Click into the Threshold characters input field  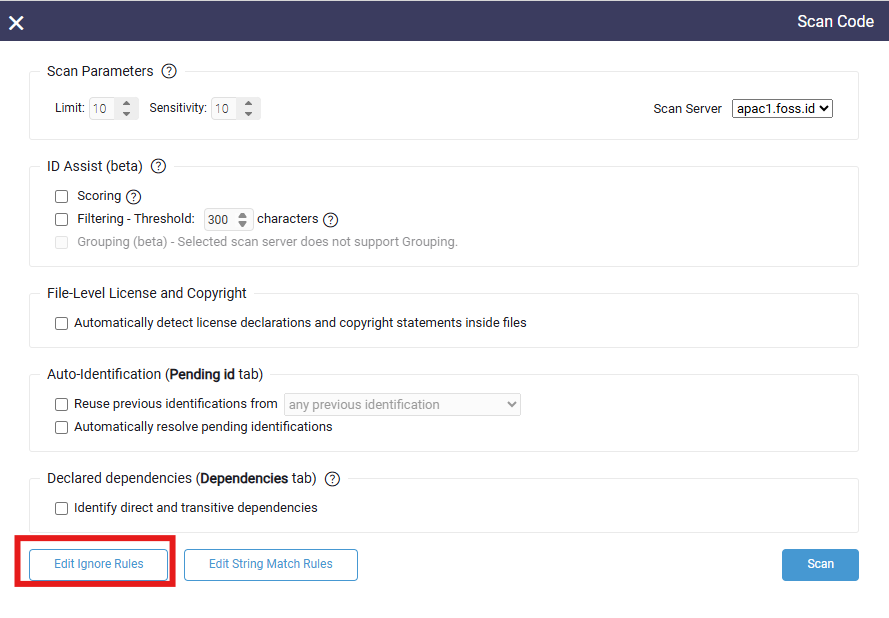click(x=218, y=220)
